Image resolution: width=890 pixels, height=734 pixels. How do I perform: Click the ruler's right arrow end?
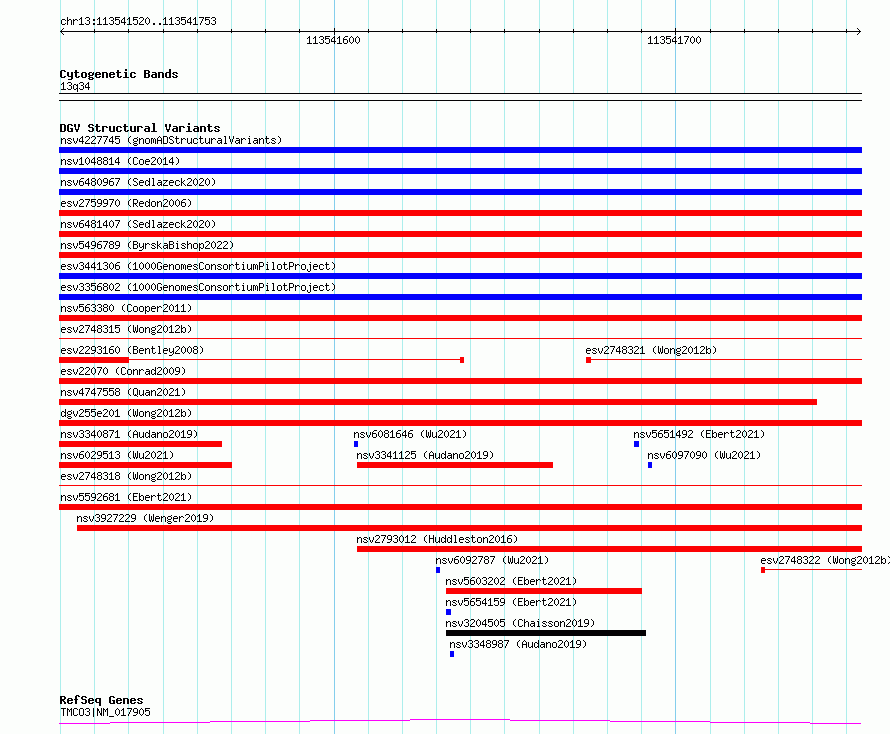tap(859, 32)
